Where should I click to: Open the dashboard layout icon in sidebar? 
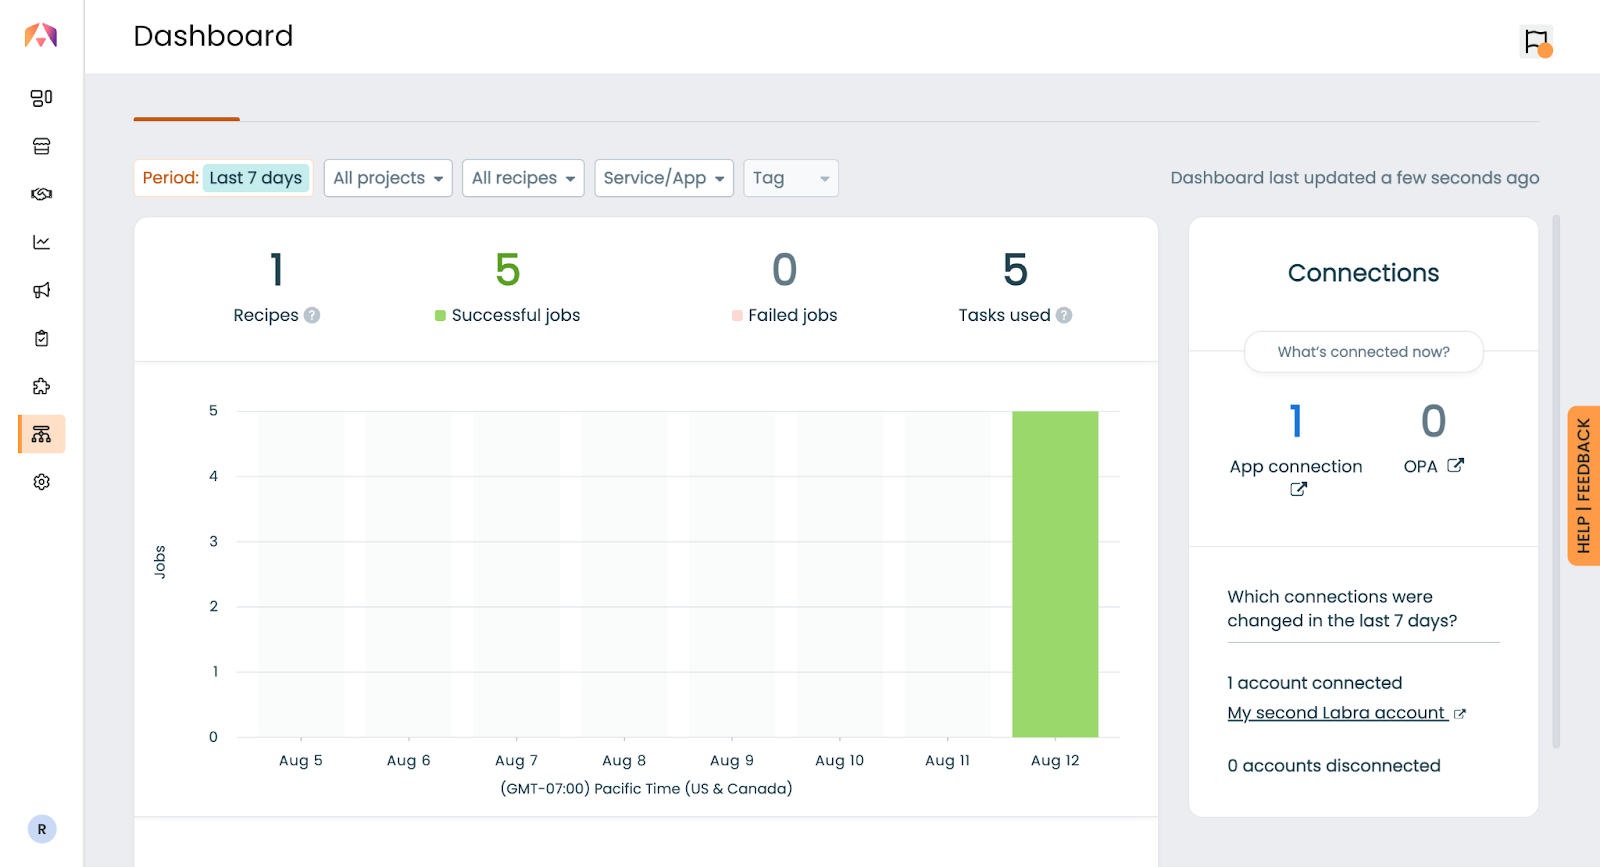click(41, 98)
